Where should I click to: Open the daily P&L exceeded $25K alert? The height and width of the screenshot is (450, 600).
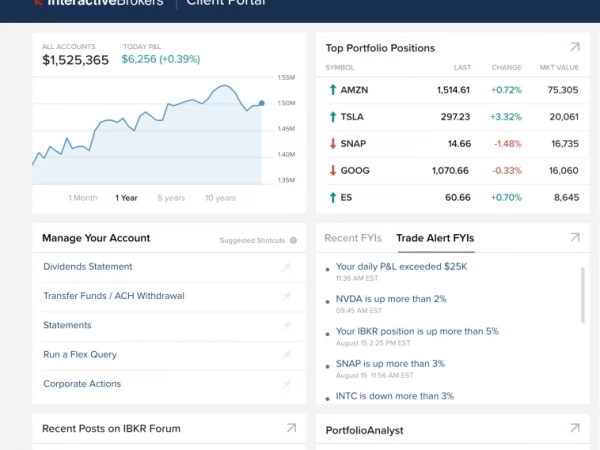401,266
